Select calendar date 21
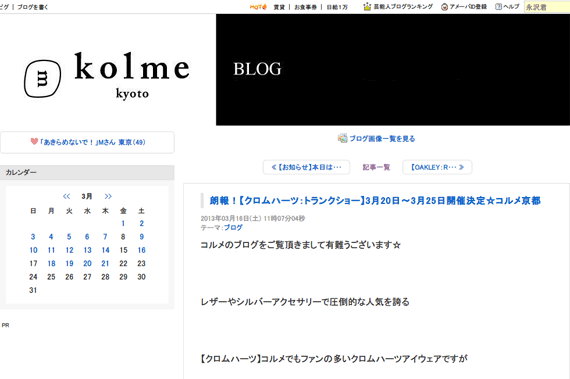This screenshot has width=570, height=379. [x=105, y=263]
